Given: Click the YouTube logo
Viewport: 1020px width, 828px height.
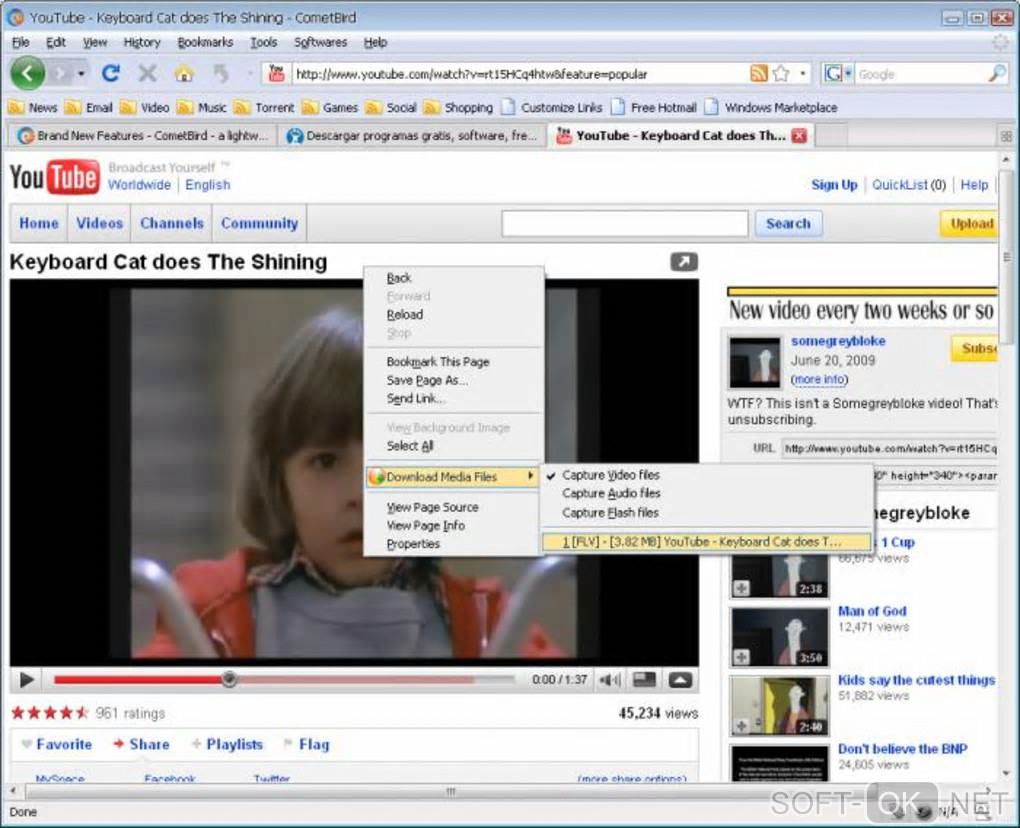Looking at the screenshot, I should click(55, 176).
